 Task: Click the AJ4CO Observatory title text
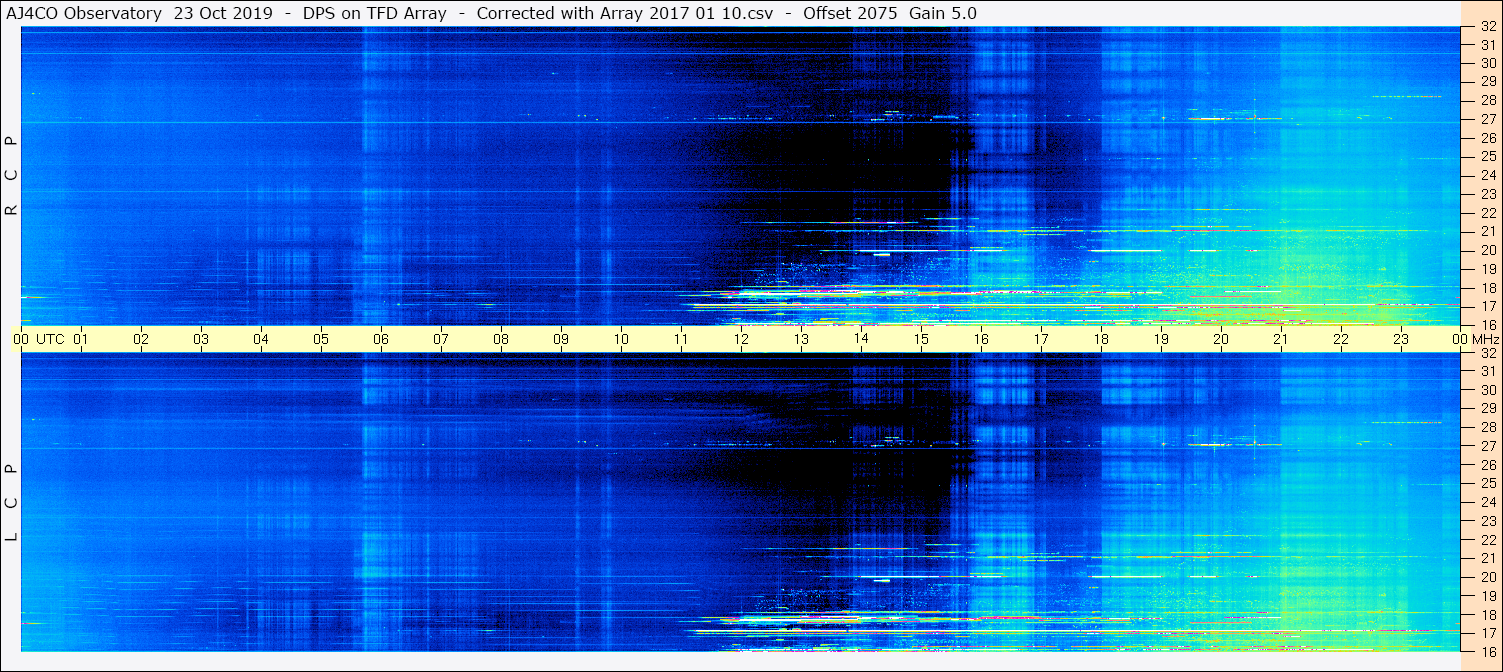point(85,13)
